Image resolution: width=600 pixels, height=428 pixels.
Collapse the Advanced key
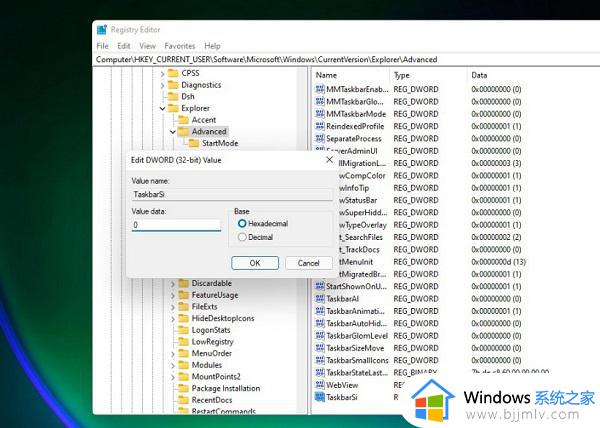(x=173, y=132)
